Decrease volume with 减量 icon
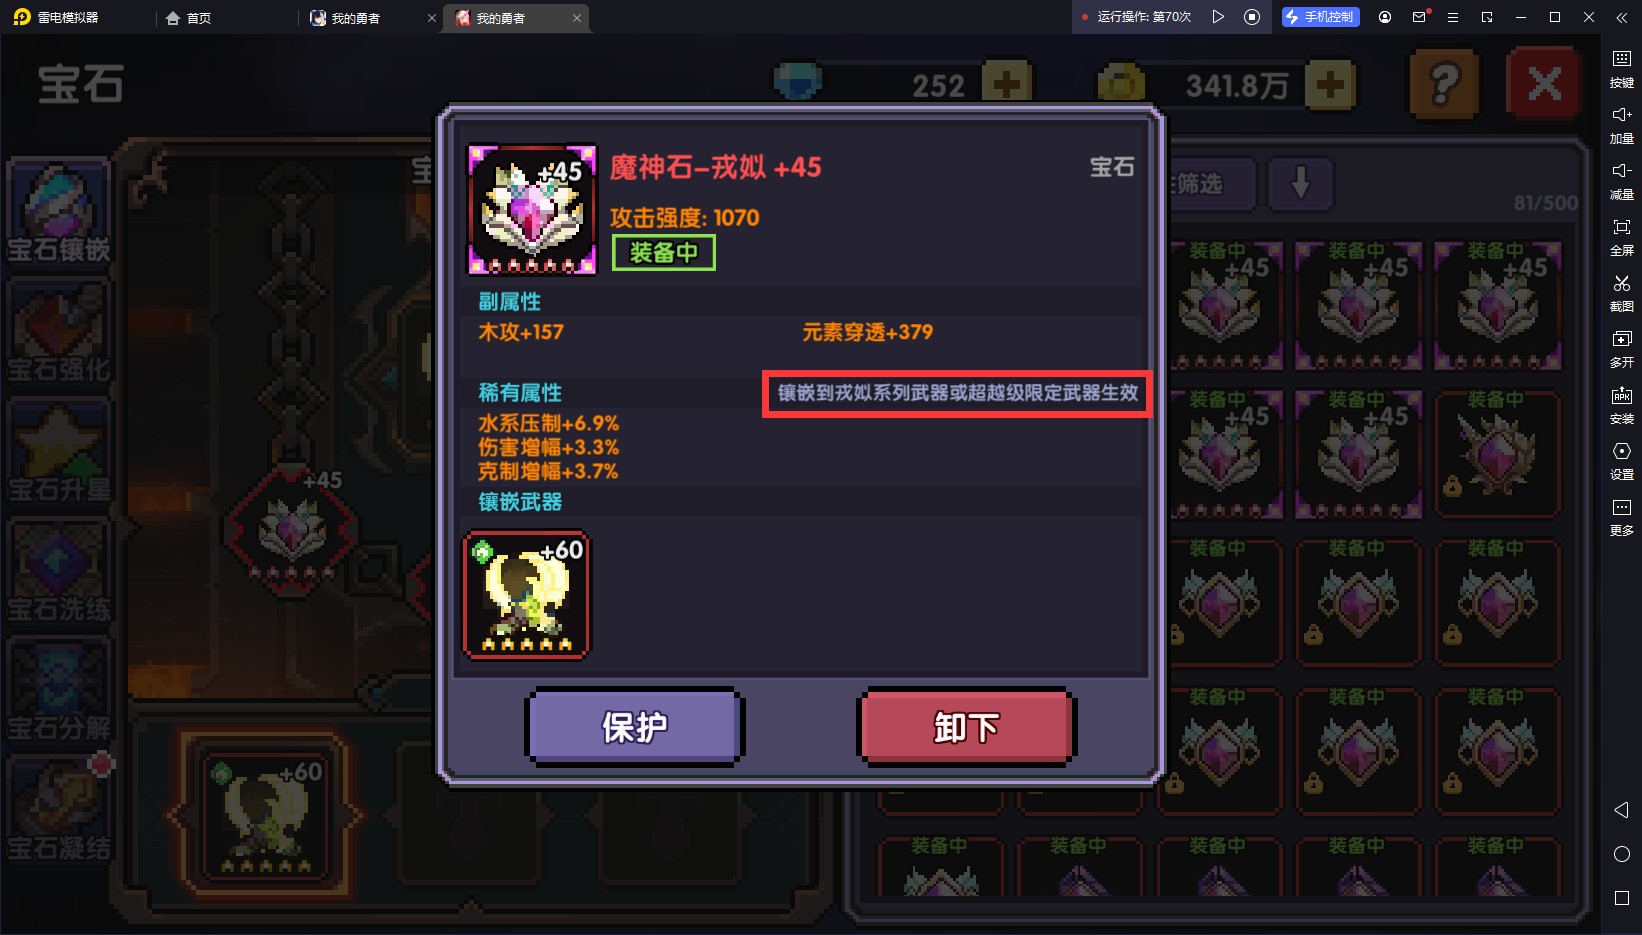The image size is (1642, 935). tap(1621, 180)
